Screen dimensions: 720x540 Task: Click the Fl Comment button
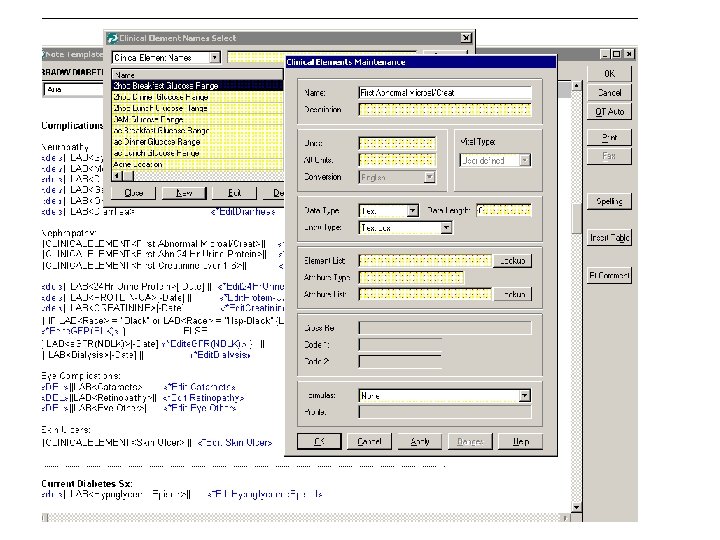pos(609,276)
